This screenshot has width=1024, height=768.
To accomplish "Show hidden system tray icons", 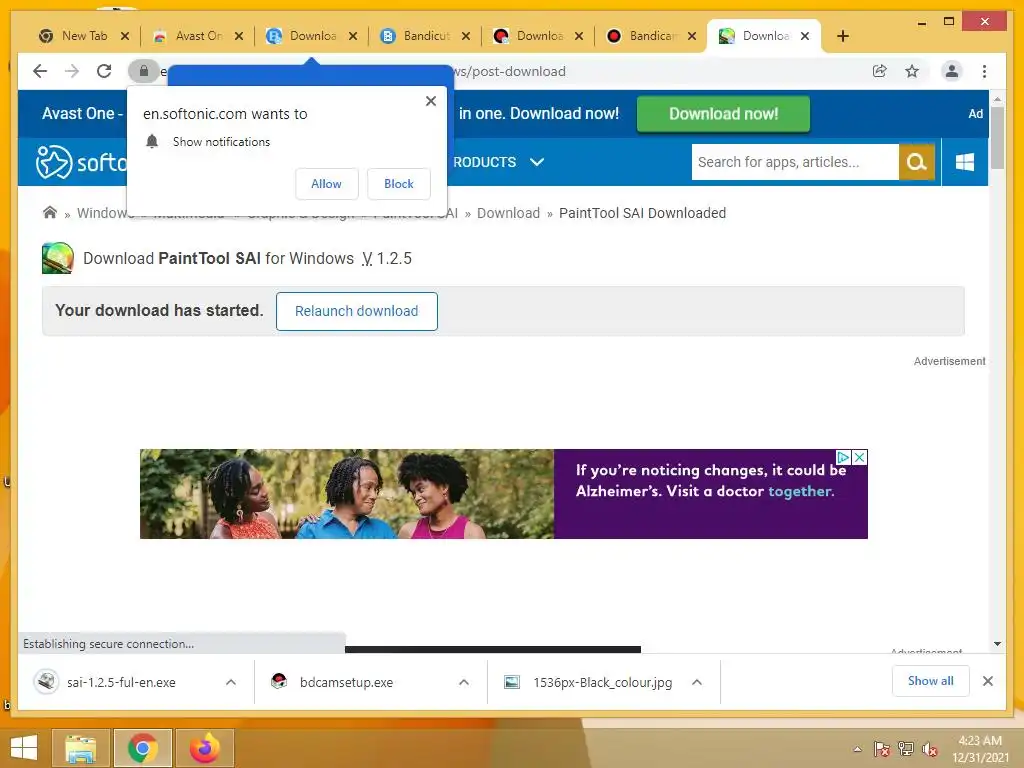I will (857, 749).
